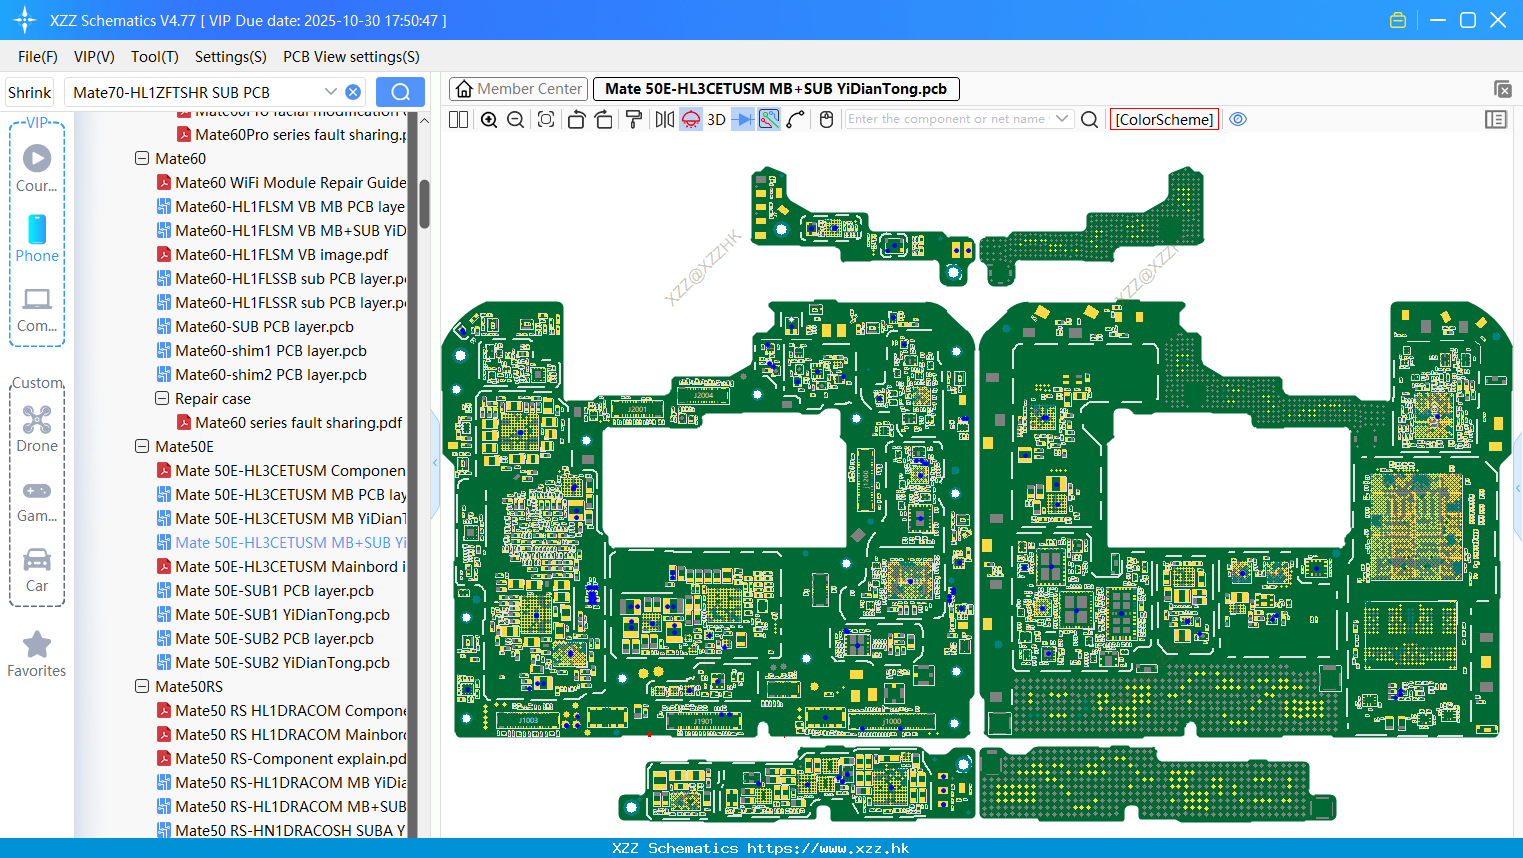This screenshot has height=858, width=1523.
Task: Select the trace path drawing tool
Action: (796, 119)
